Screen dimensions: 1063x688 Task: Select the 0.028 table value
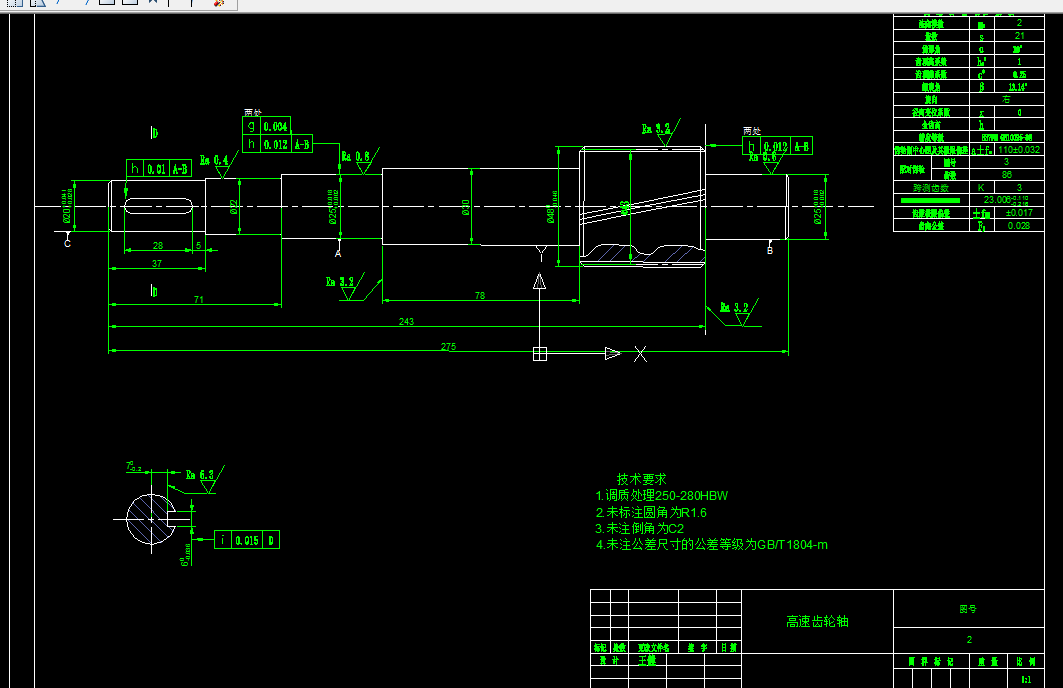[x=1019, y=226]
